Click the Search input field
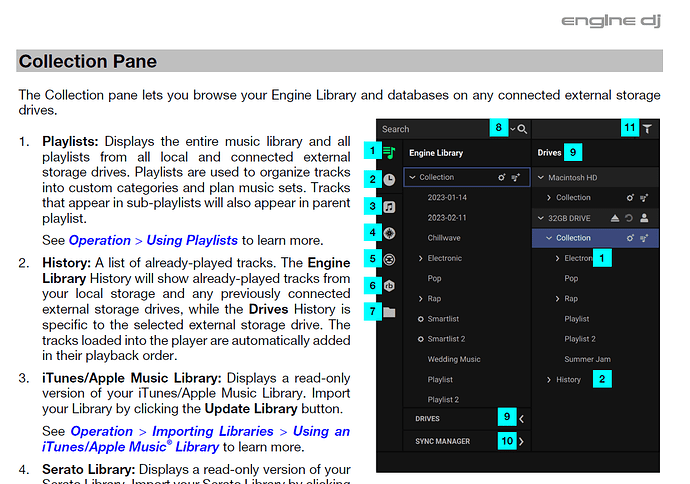 coord(433,129)
